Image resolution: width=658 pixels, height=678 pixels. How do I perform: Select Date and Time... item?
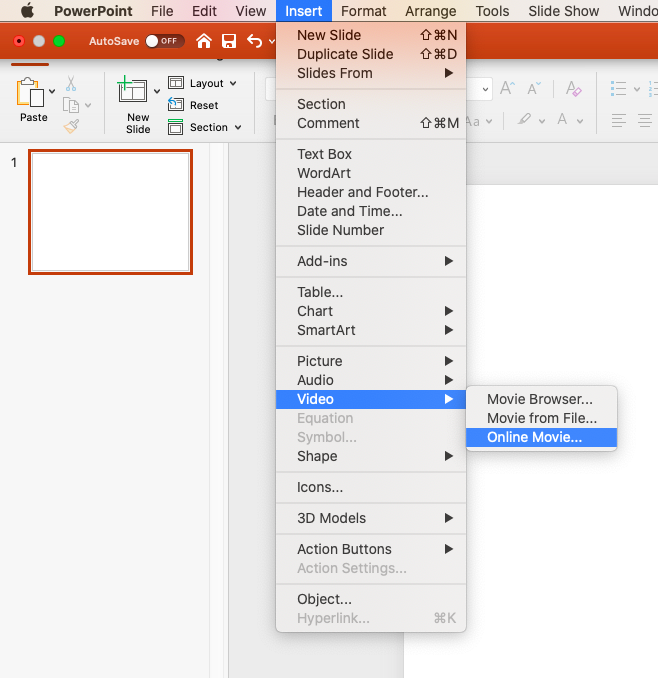(x=371, y=211)
